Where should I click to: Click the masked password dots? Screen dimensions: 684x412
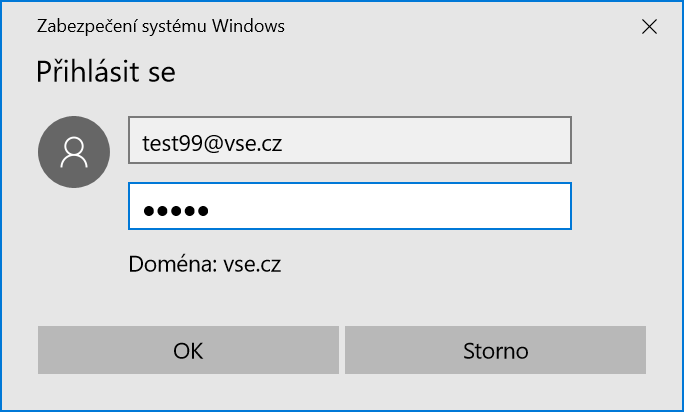(175, 210)
